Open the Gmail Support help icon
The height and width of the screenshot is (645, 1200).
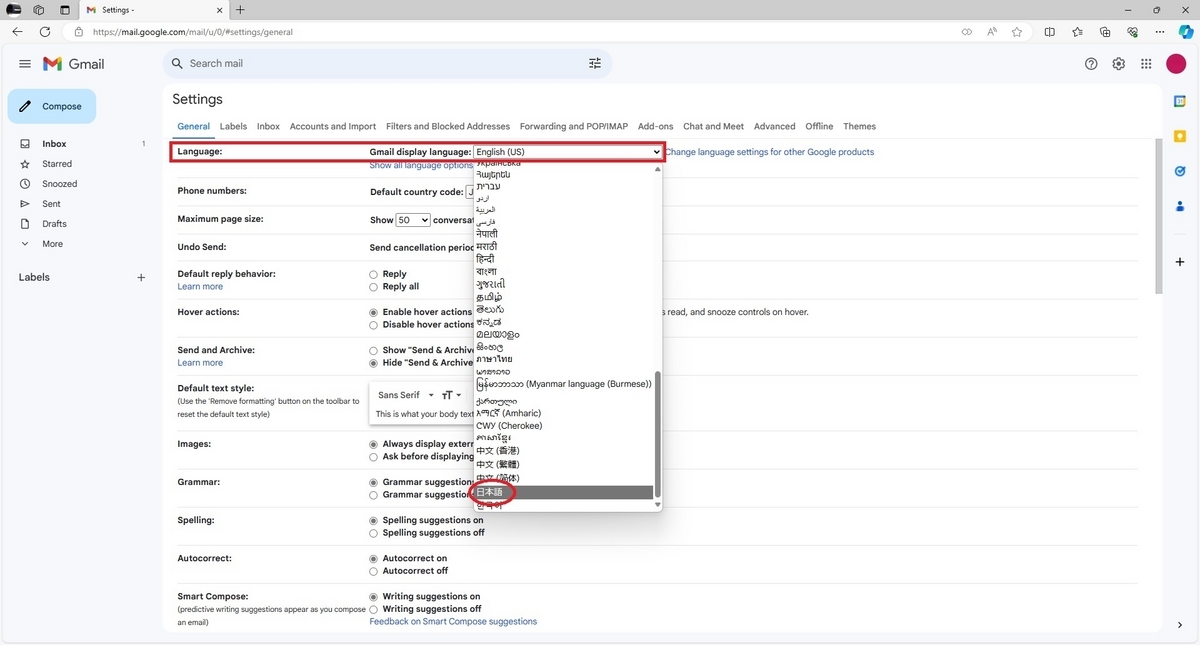pos(1091,64)
